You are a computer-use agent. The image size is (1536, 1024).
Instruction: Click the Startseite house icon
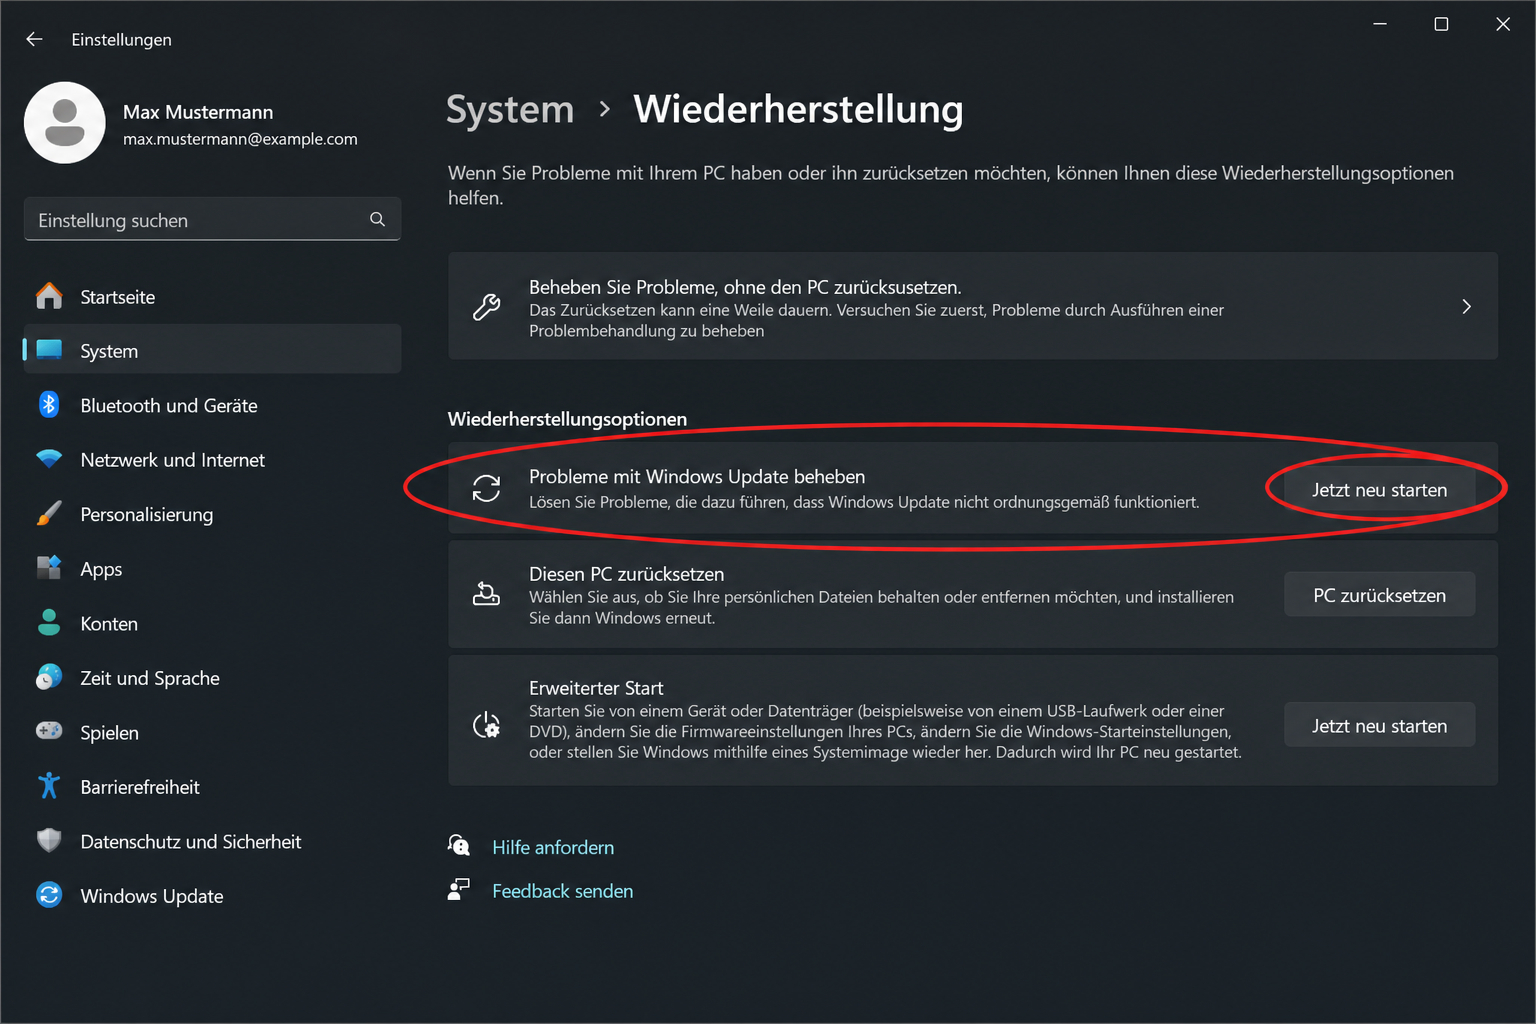click(x=49, y=296)
